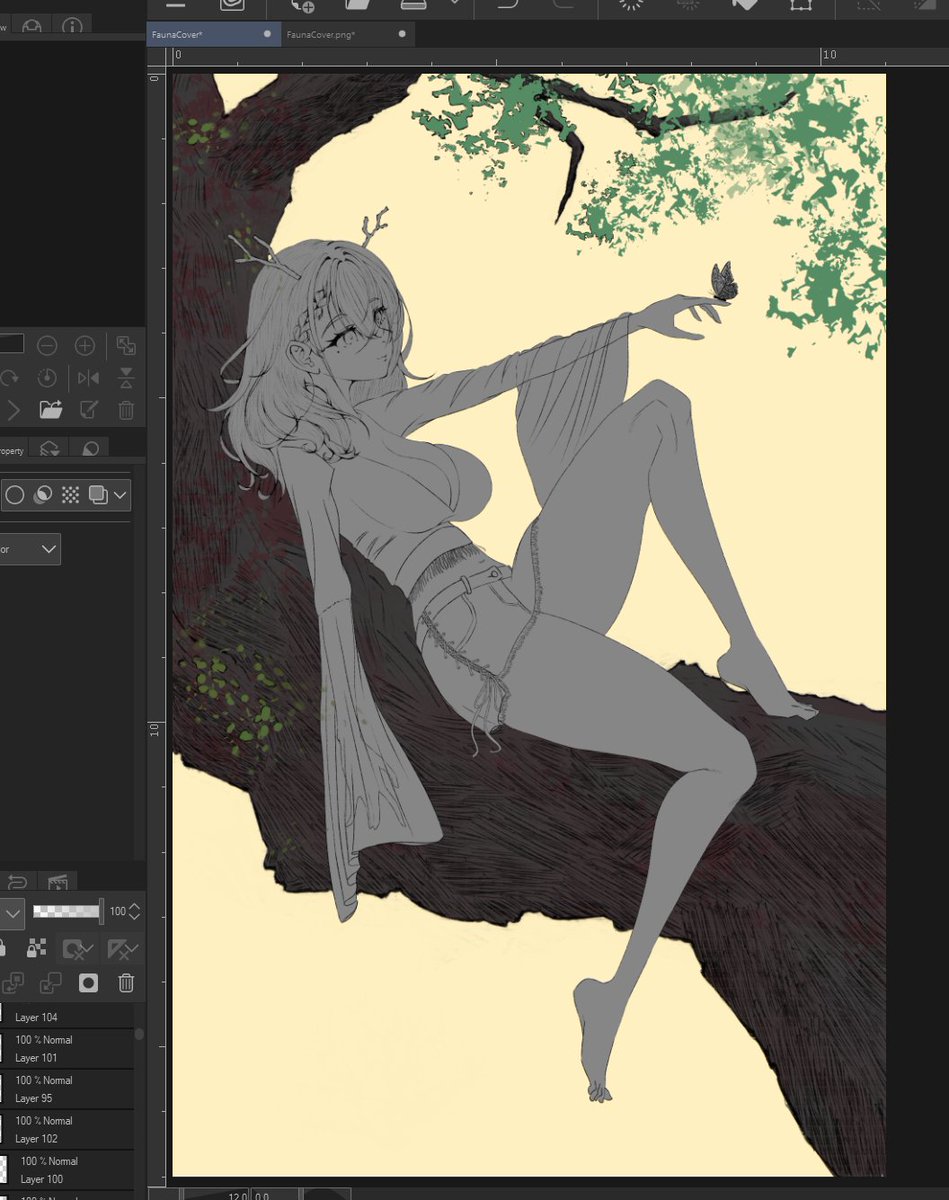
Task: Toggle the Border effect circle icon
Action: click(x=15, y=494)
